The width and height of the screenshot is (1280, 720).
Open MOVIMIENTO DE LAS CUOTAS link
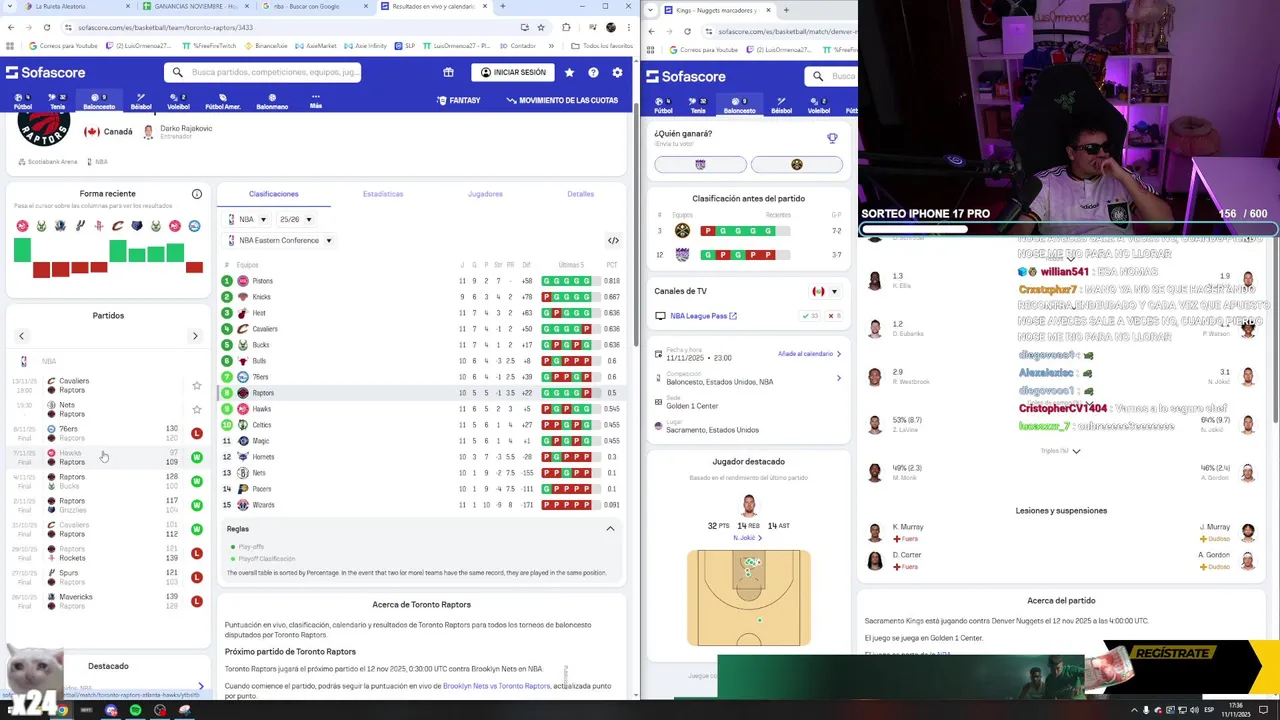coord(562,100)
